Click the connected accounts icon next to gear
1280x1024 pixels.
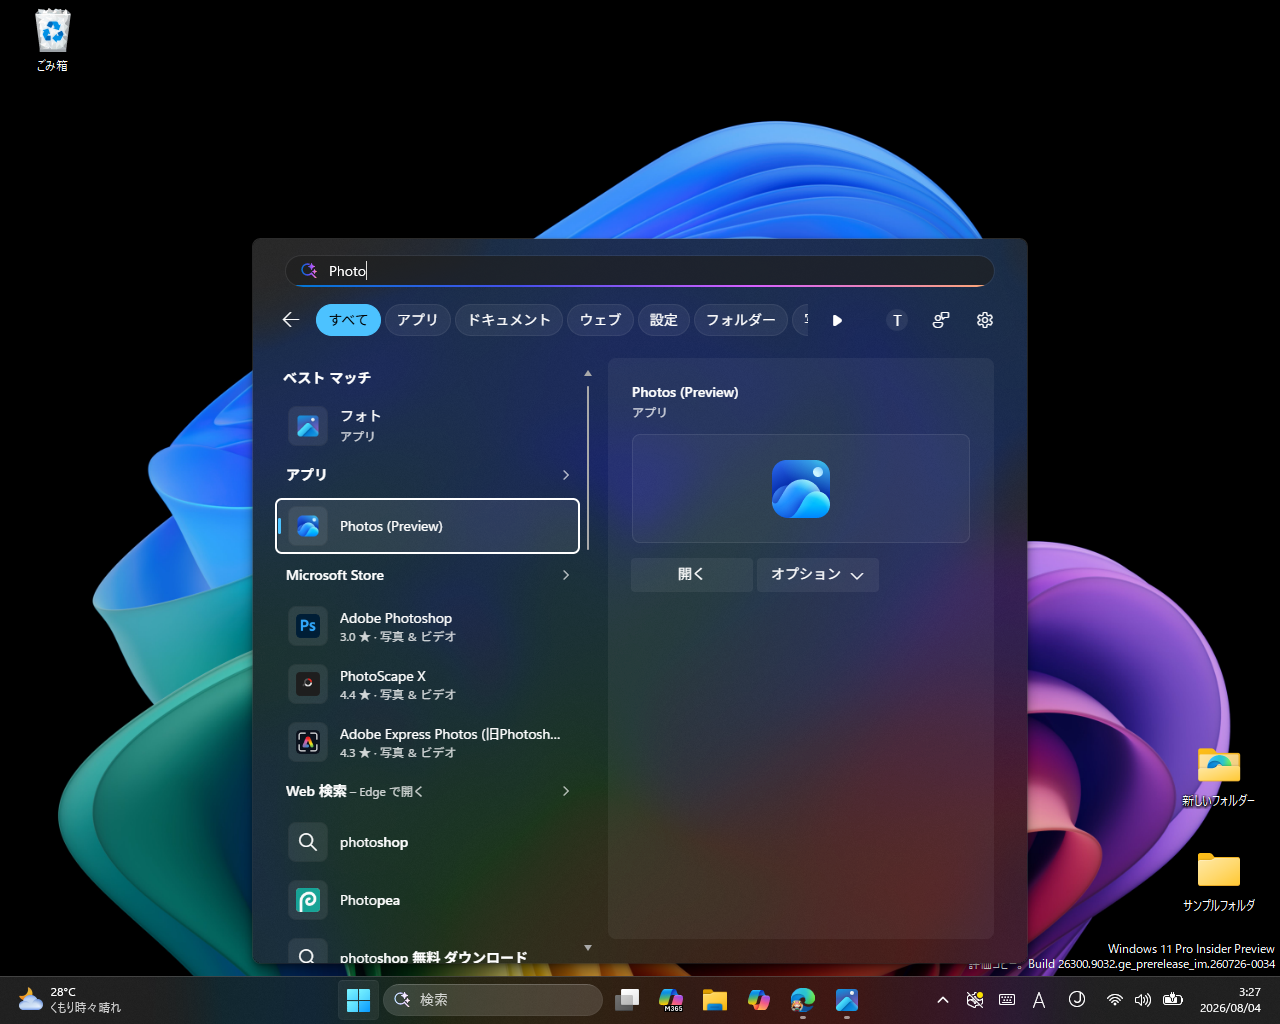(941, 320)
